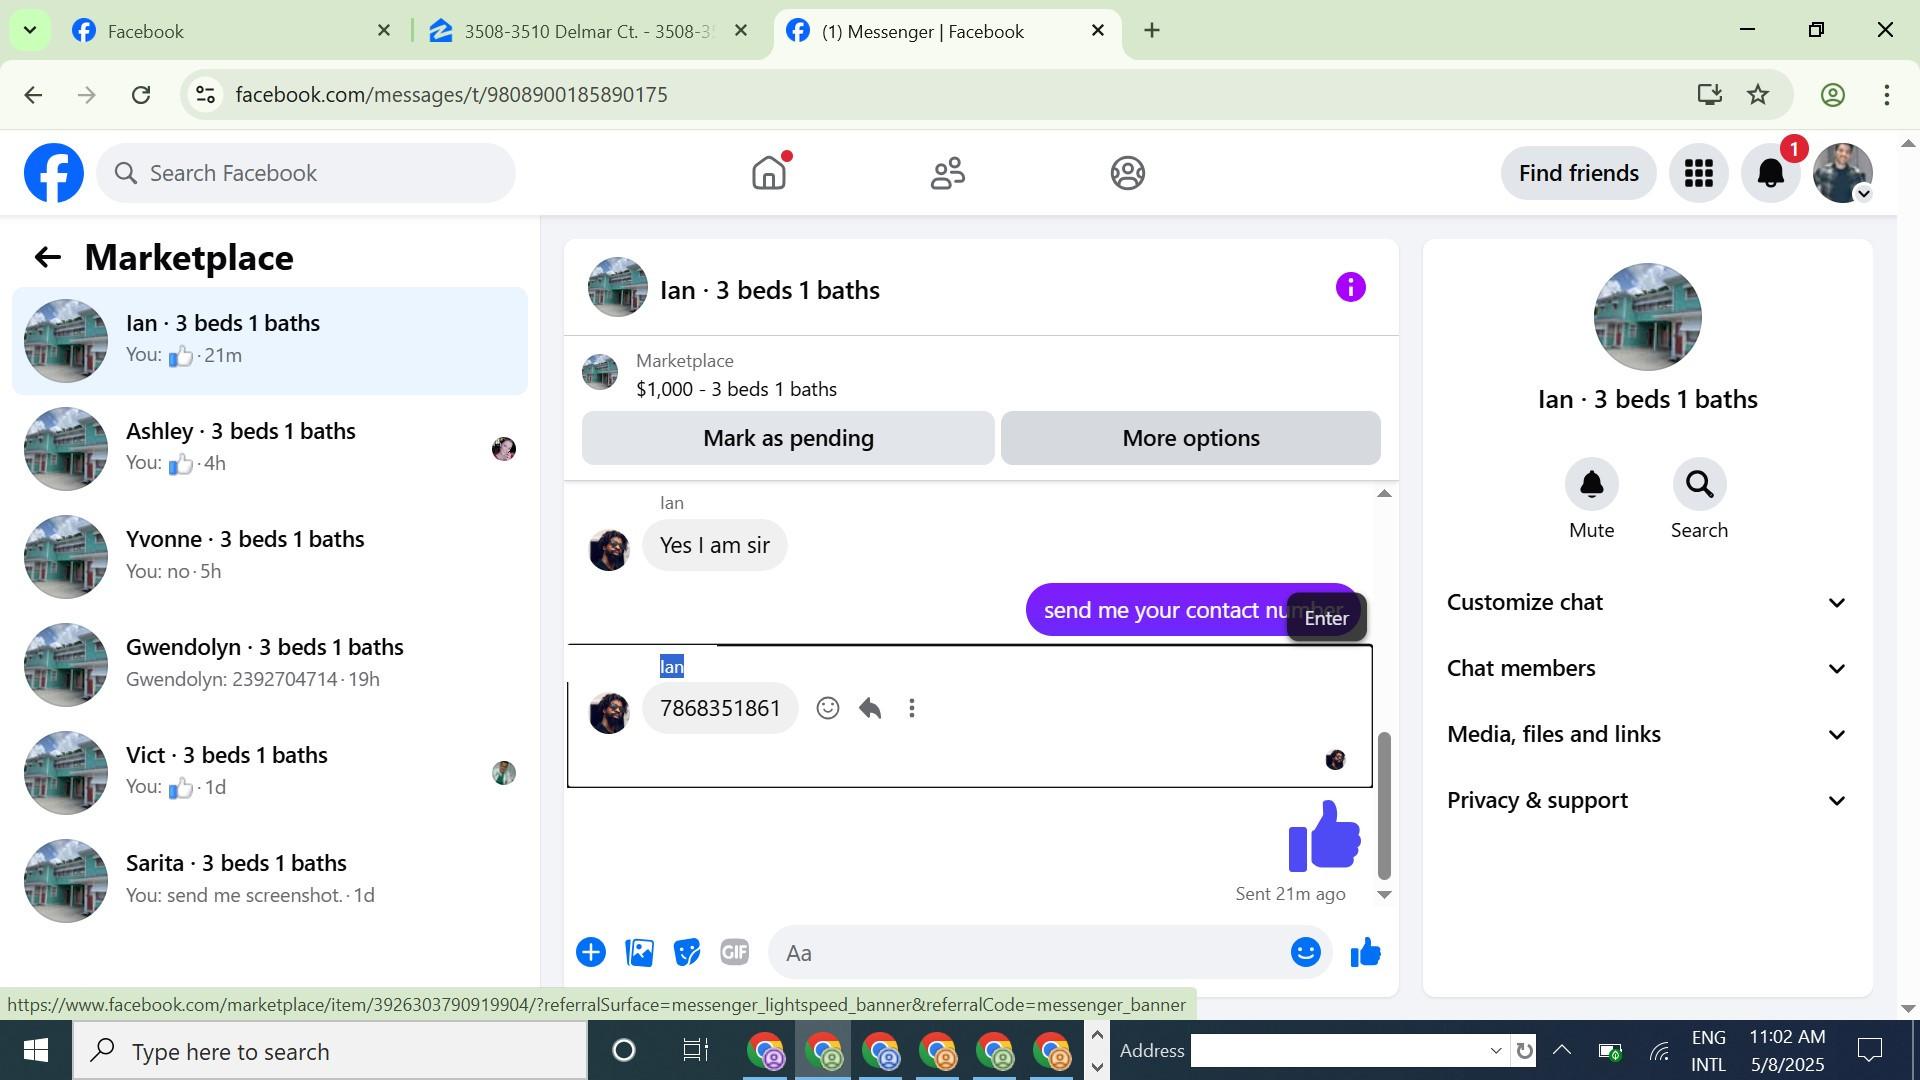Click the Yes I am sir message
This screenshot has height=1080, width=1920.
[x=714, y=545]
